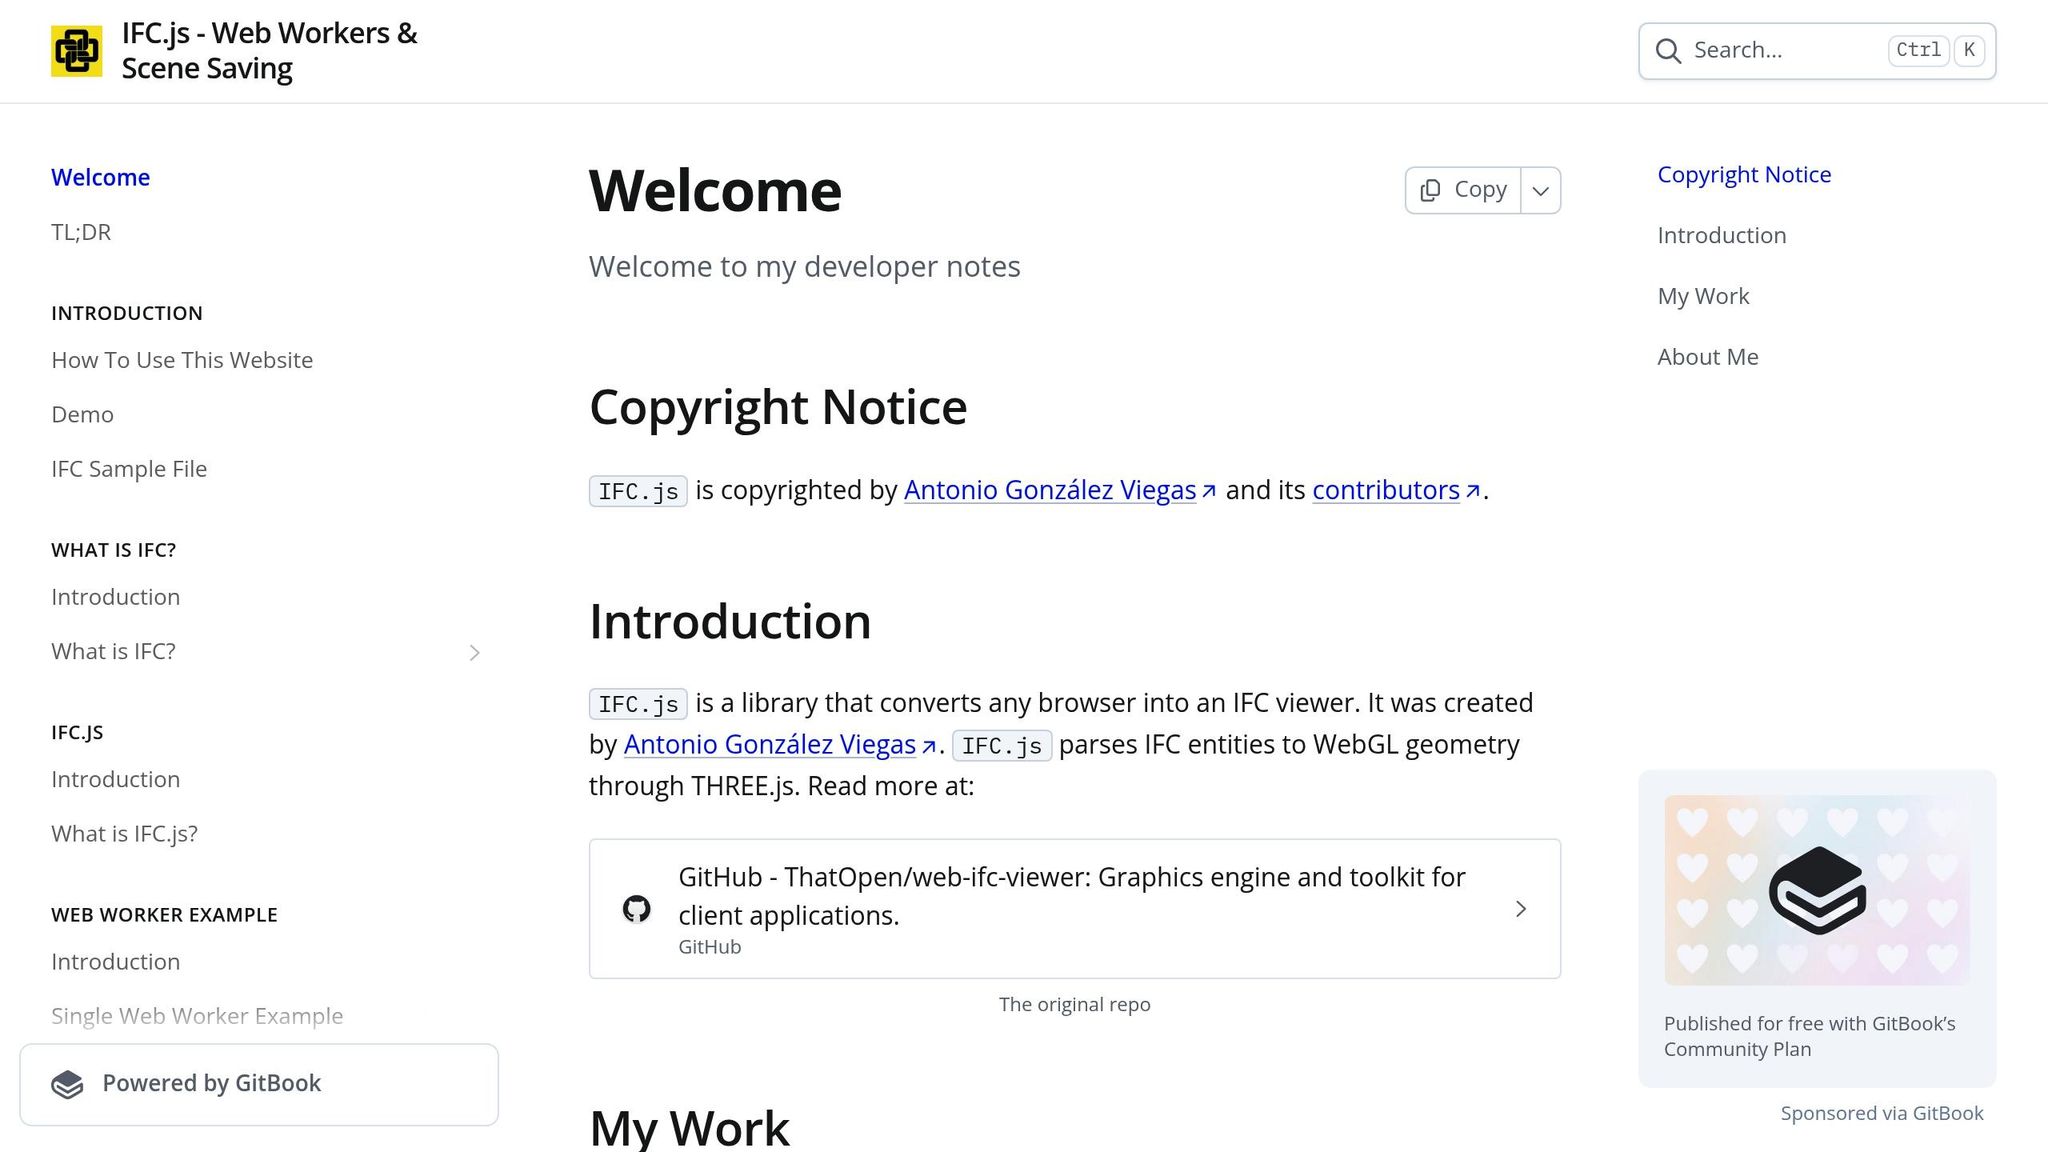Viewport: 2048px width, 1152px height.
Task: Click the Copy button
Action: [1463, 189]
